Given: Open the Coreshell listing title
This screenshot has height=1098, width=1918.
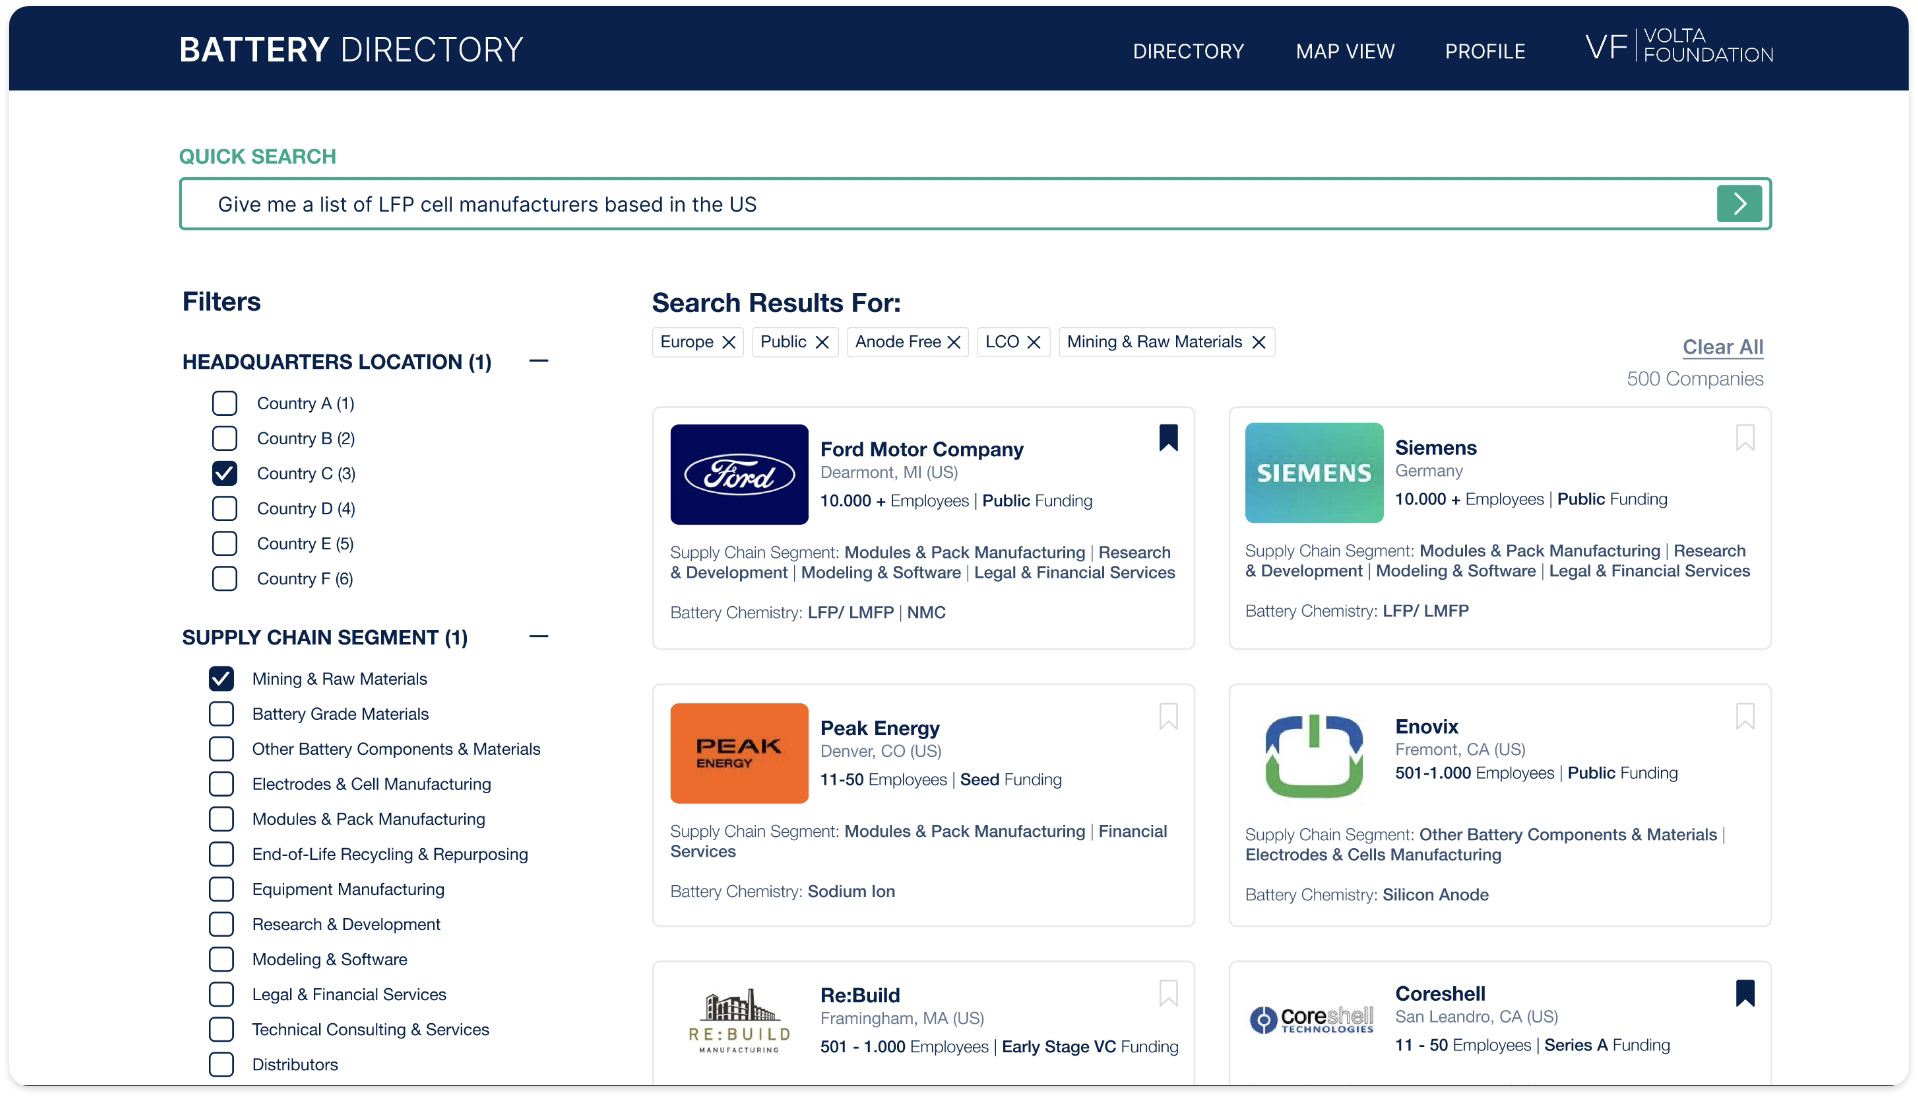Looking at the screenshot, I should (x=1440, y=993).
